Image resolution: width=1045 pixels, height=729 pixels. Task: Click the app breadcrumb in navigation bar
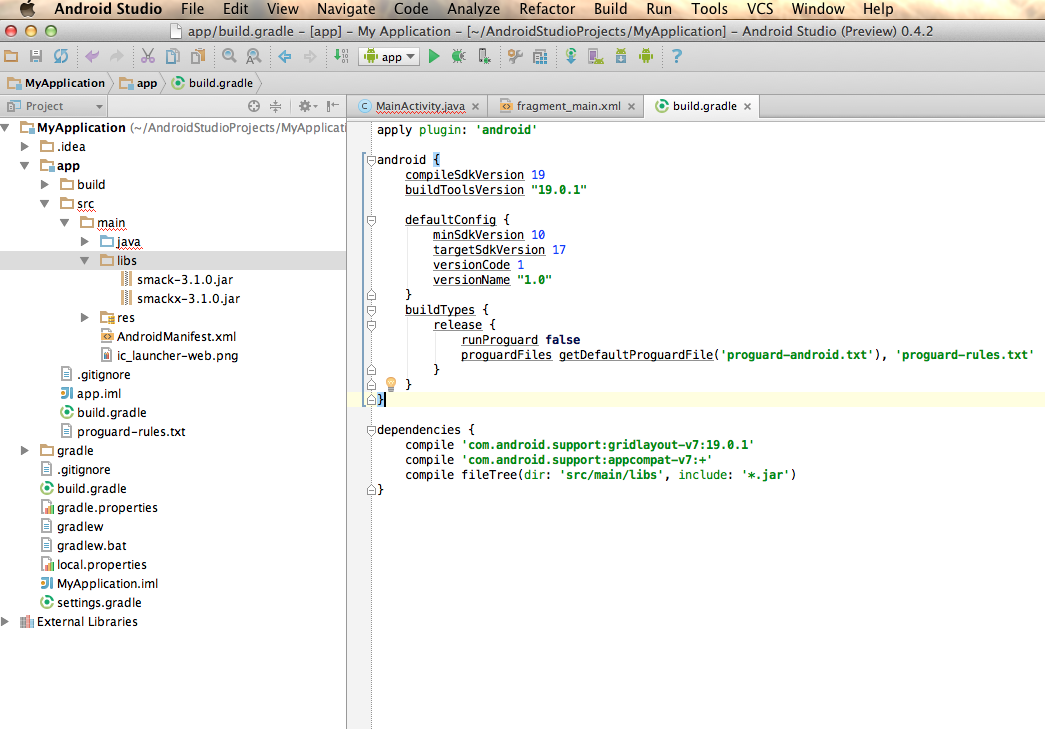click(139, 83)
